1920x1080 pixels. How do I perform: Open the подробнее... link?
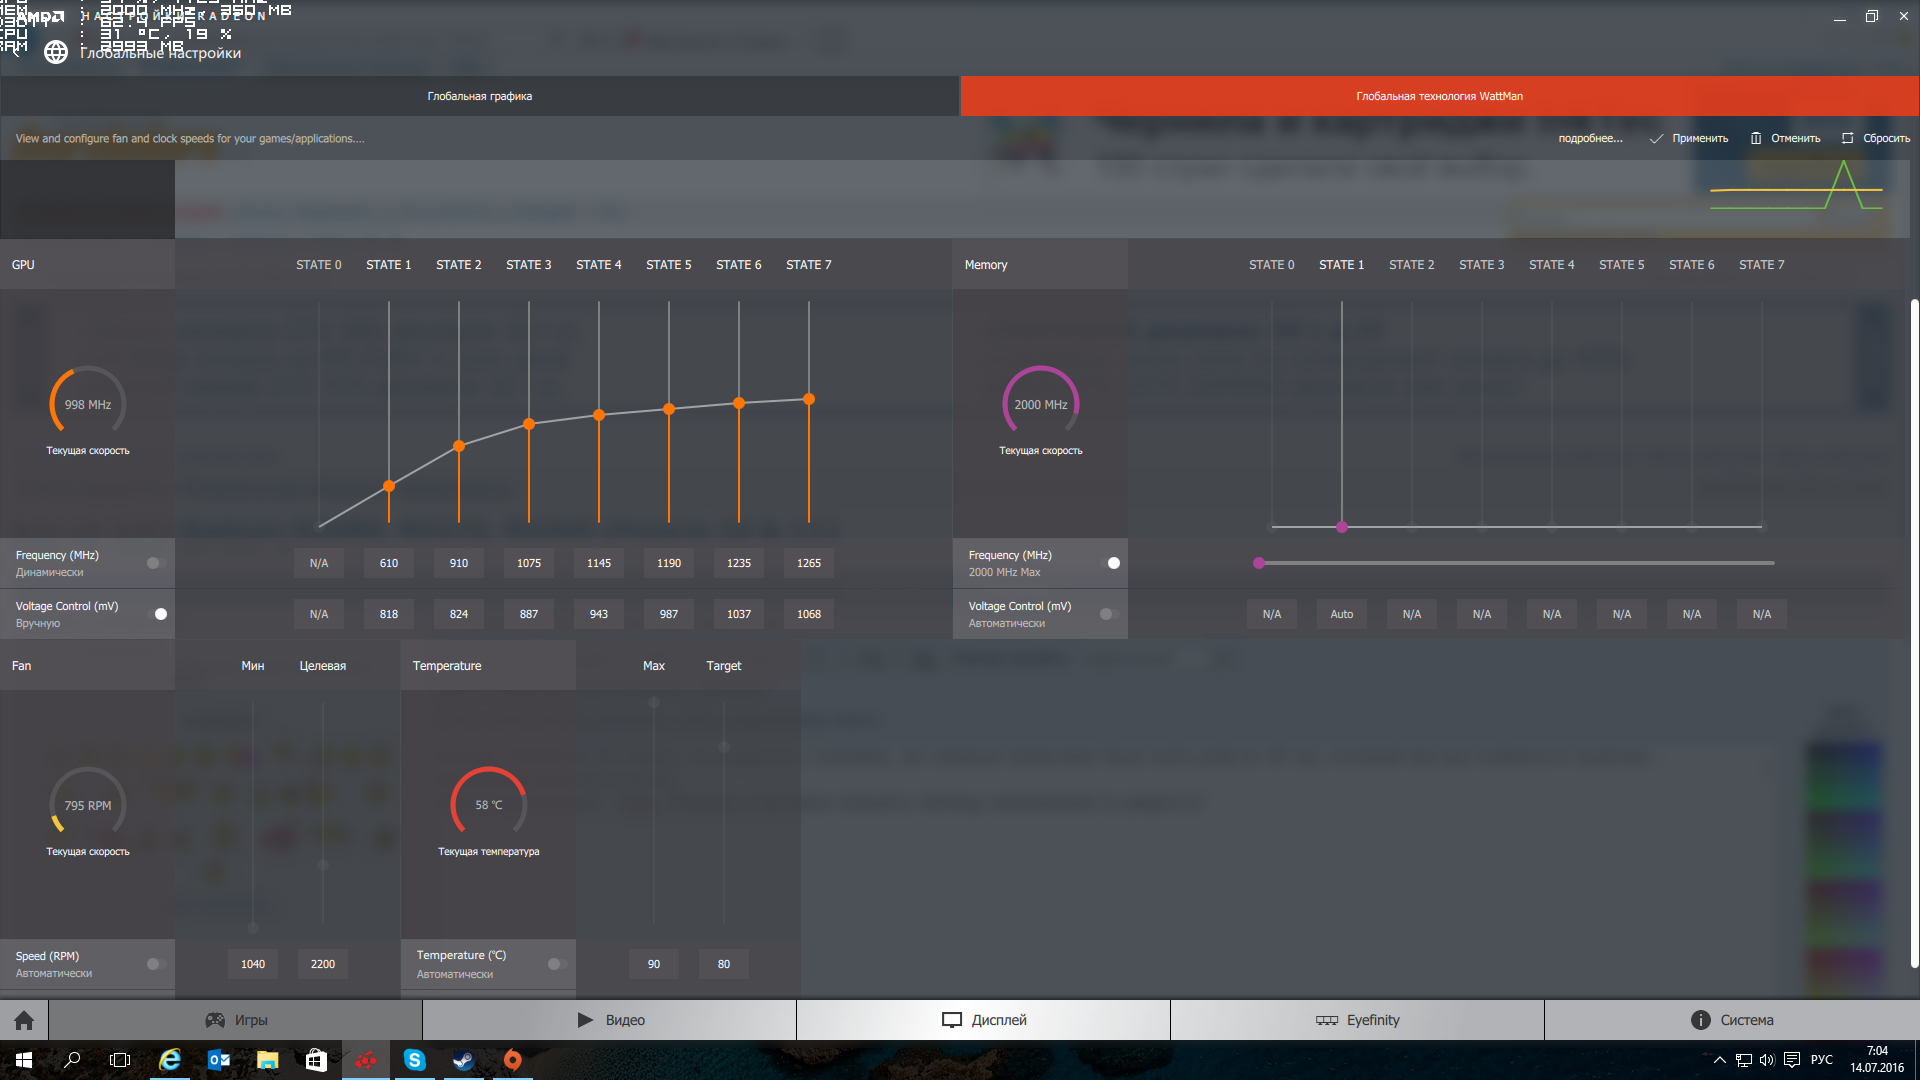click(1590, 138)
